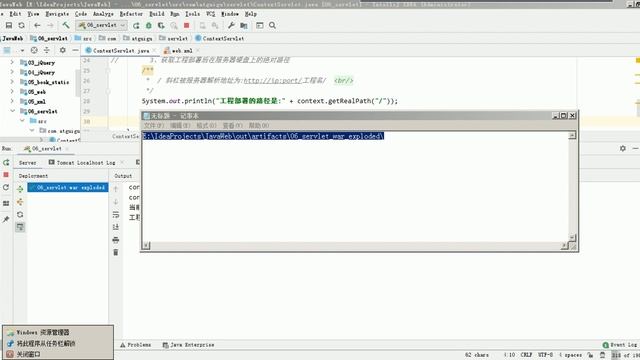Switch to the ContextServlet.java editor tab
Viewport: 640px width, 360px height.
(x=121, y=51)
